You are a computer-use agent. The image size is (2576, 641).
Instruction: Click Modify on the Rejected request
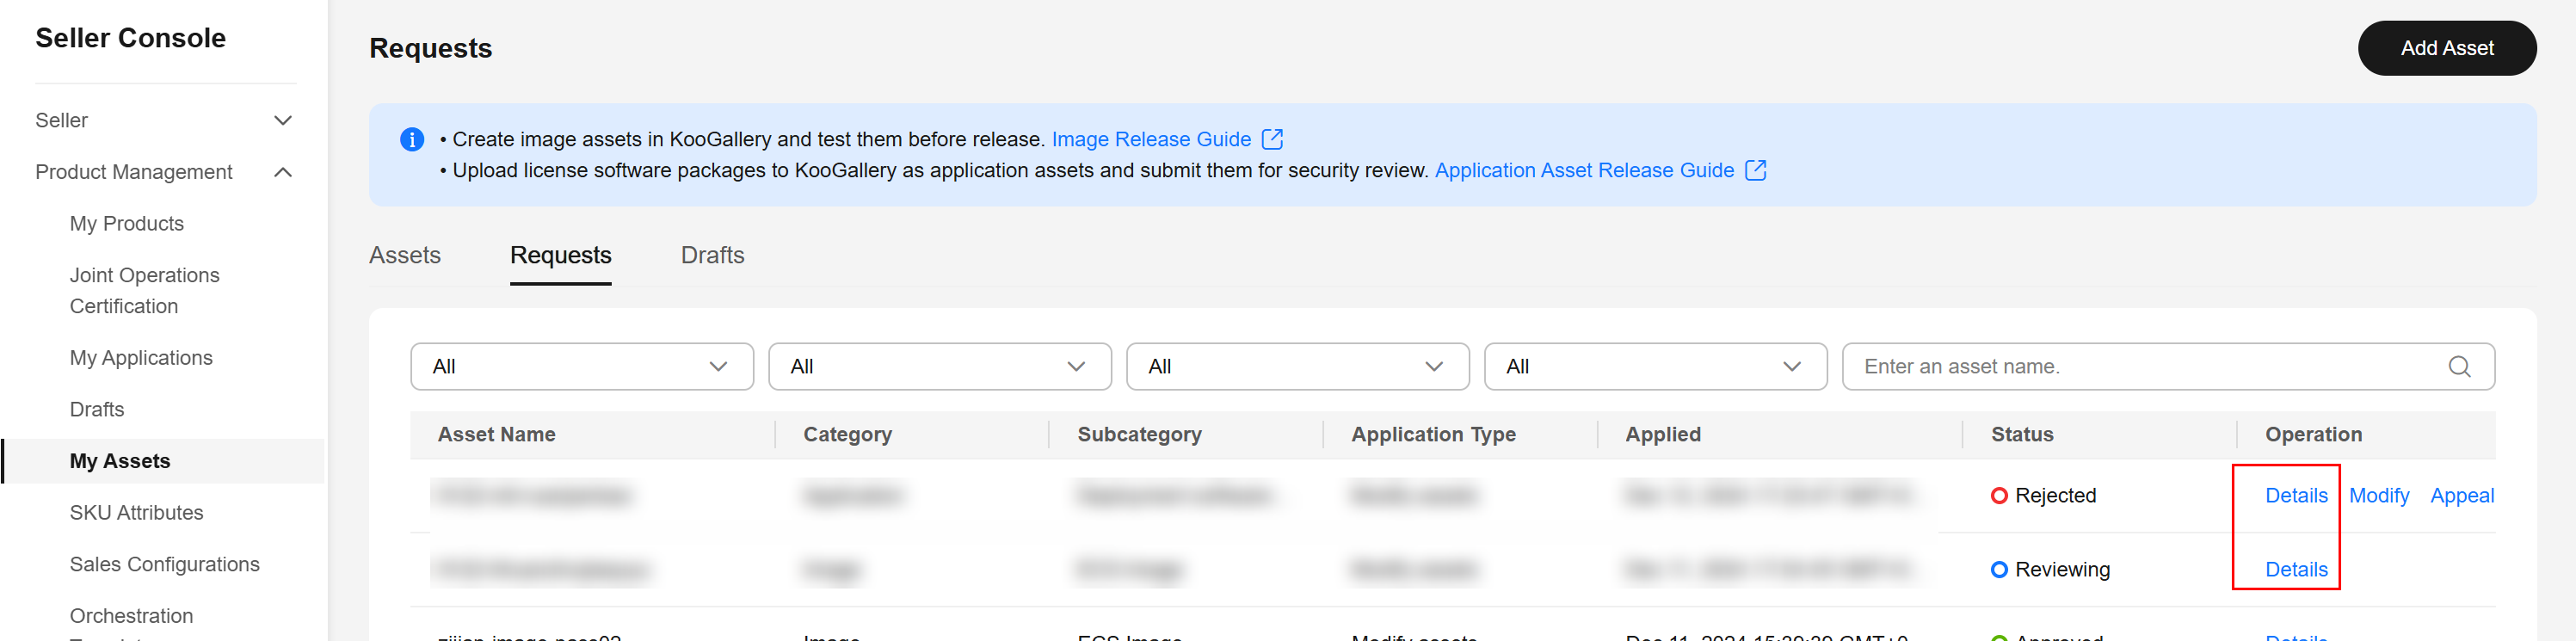(x=2379, y=496)
